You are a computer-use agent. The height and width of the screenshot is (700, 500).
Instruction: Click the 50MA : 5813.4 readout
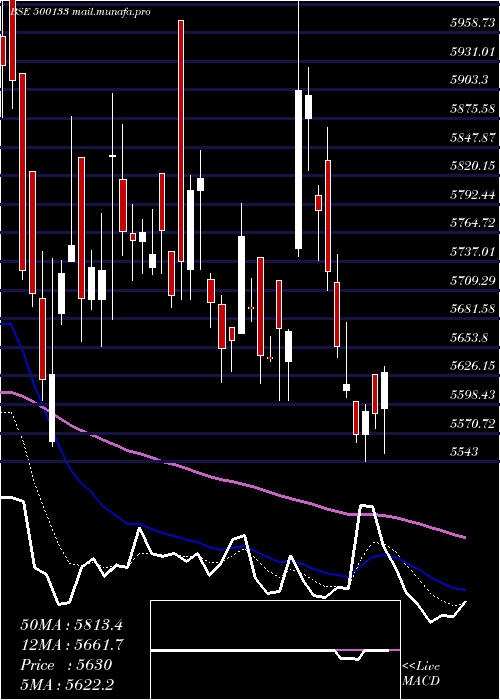(71, 625)
